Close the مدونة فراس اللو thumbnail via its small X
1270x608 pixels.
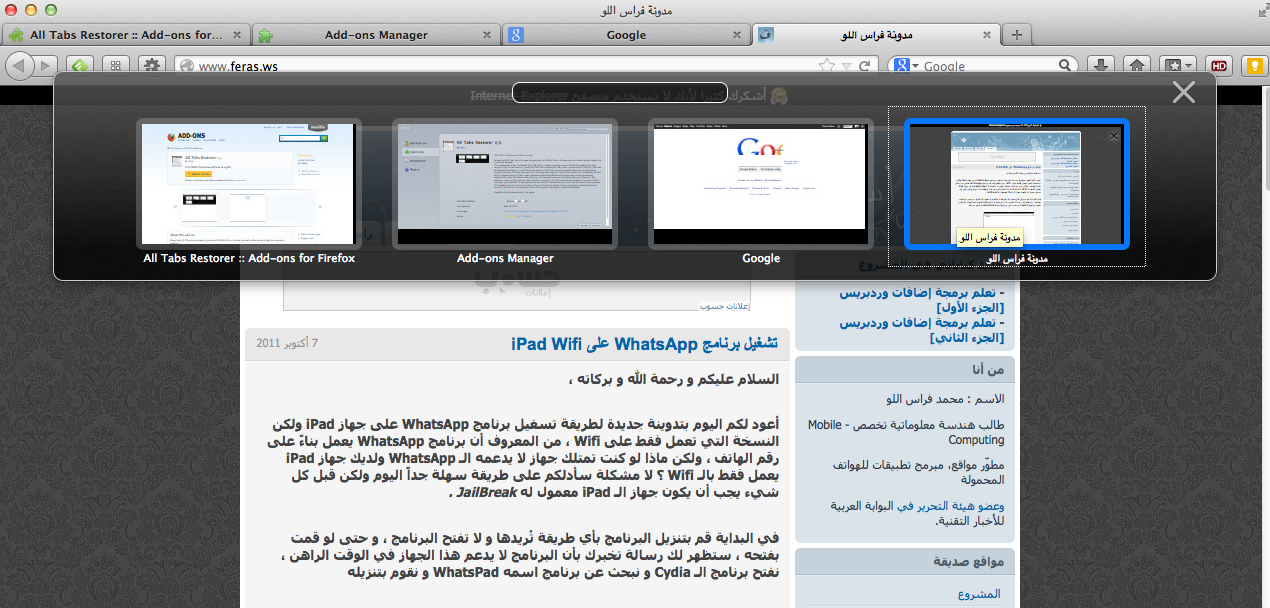tap(1115, 137)
